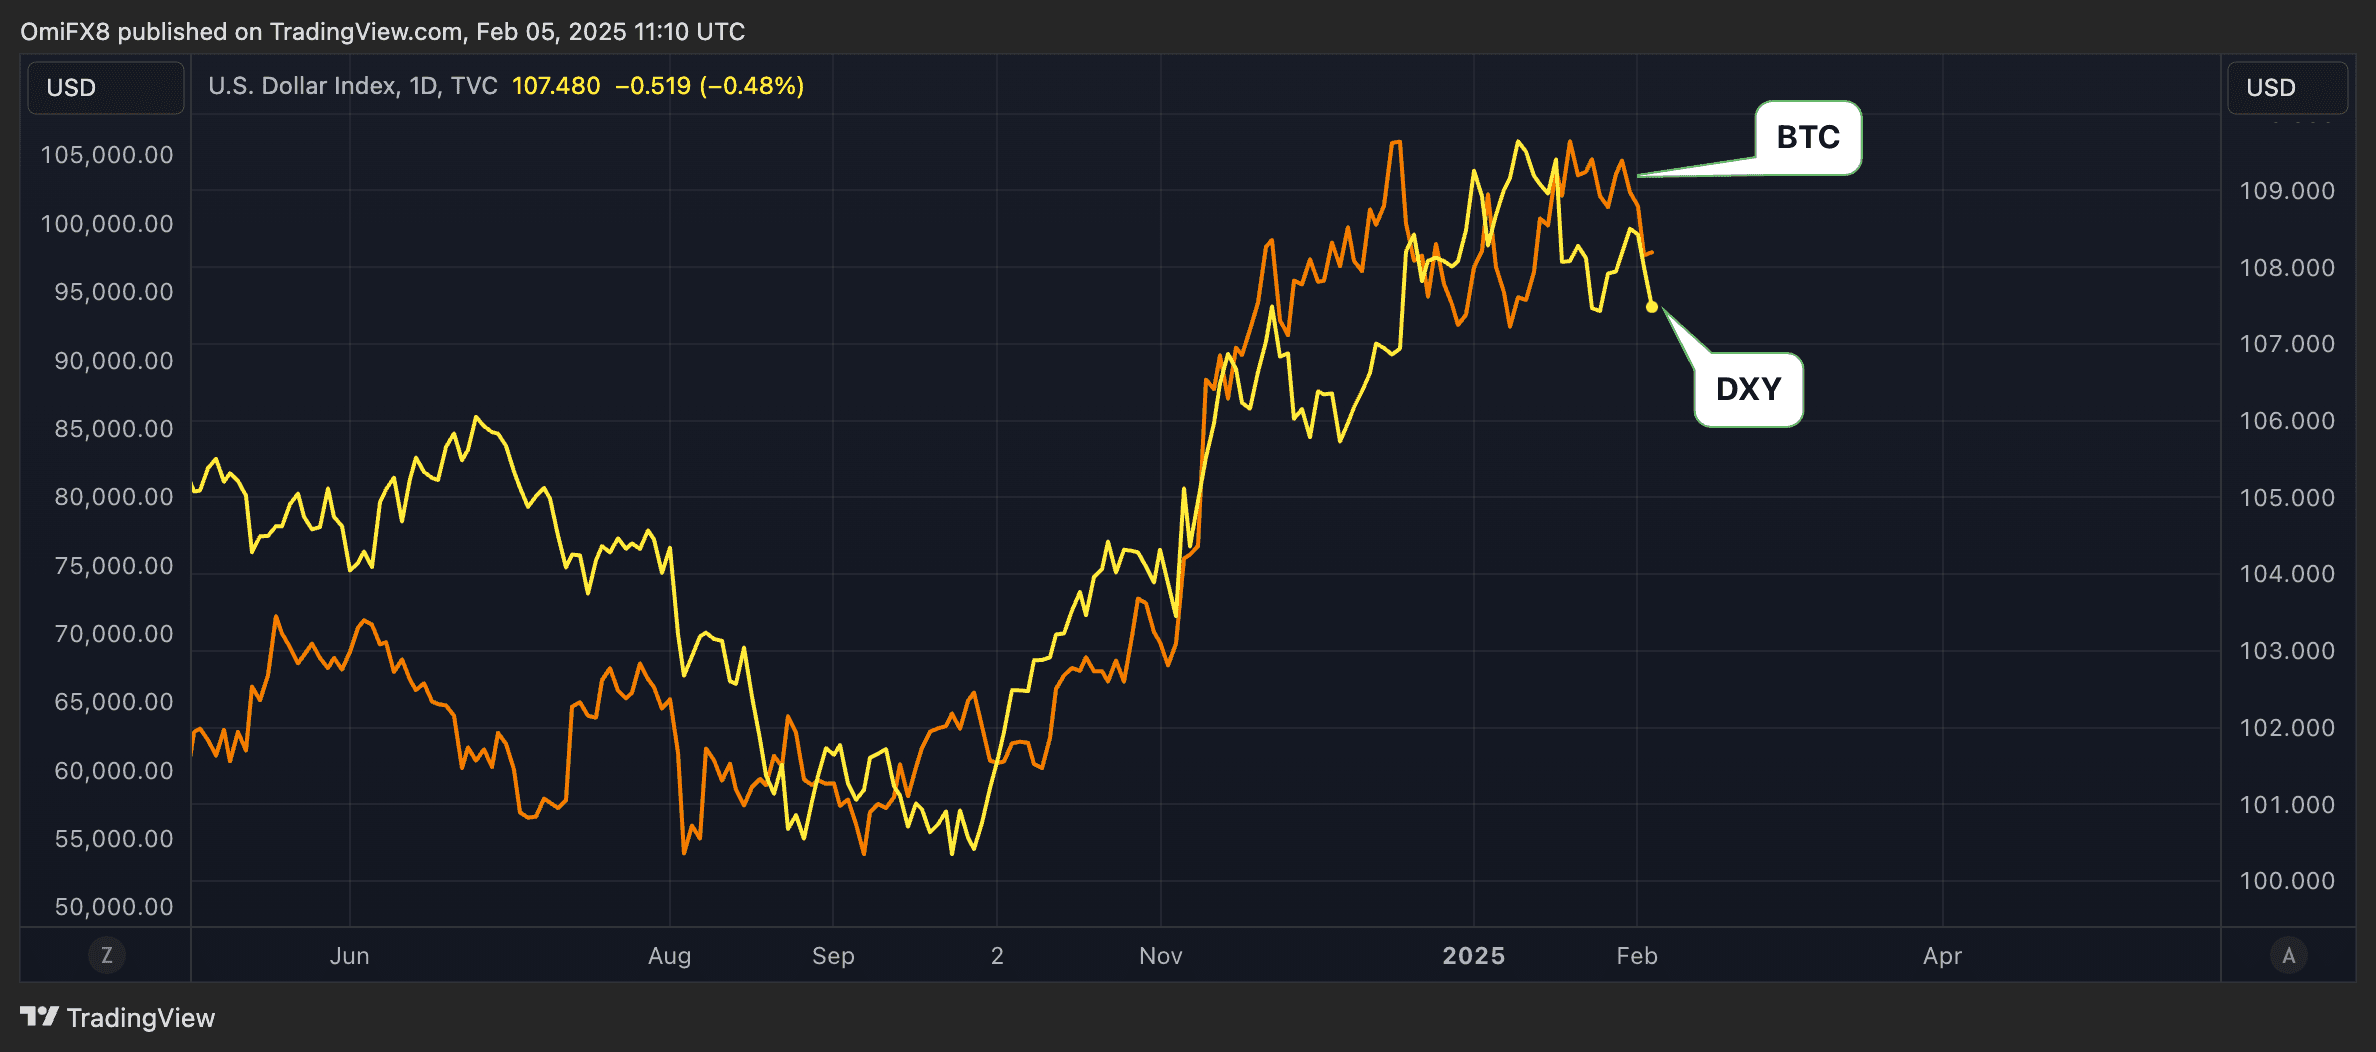The image size is (2376, 1052).
Task: Click the 107.480 price value
Action: [x=556, y=86]
